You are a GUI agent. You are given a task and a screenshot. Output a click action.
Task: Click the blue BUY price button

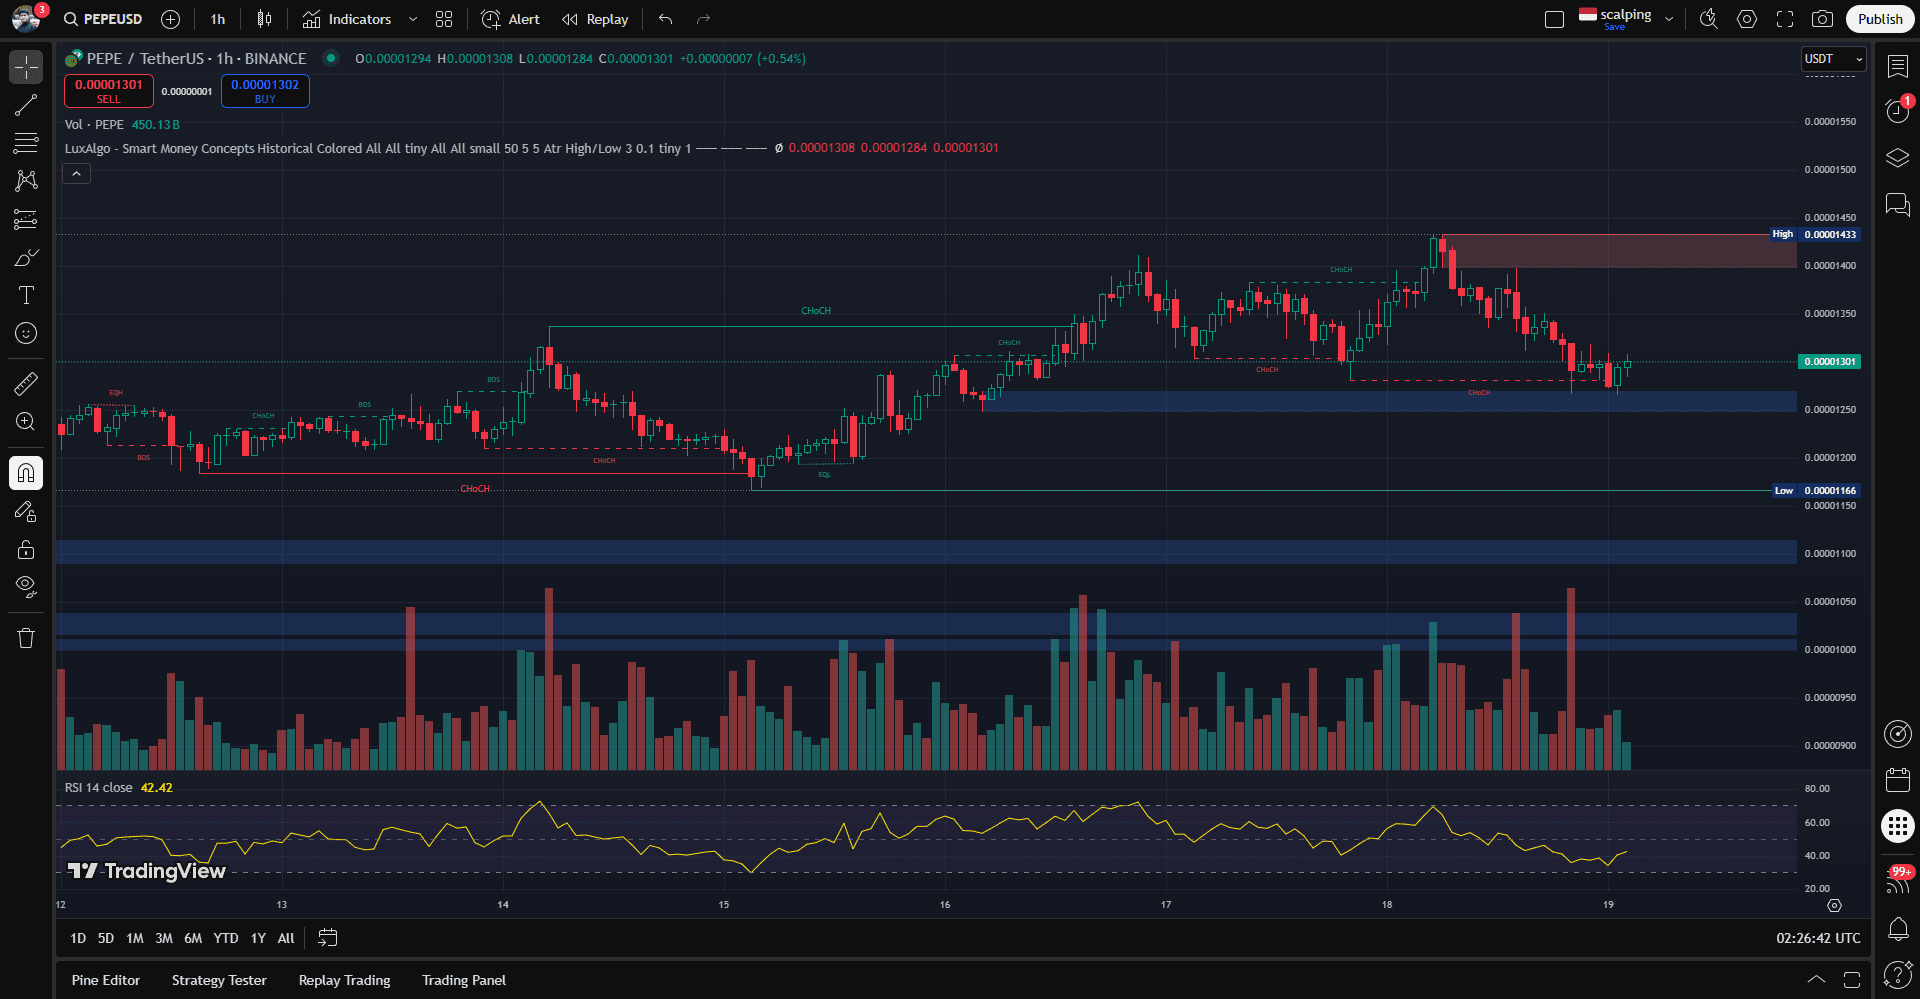(x=265, y=91)
